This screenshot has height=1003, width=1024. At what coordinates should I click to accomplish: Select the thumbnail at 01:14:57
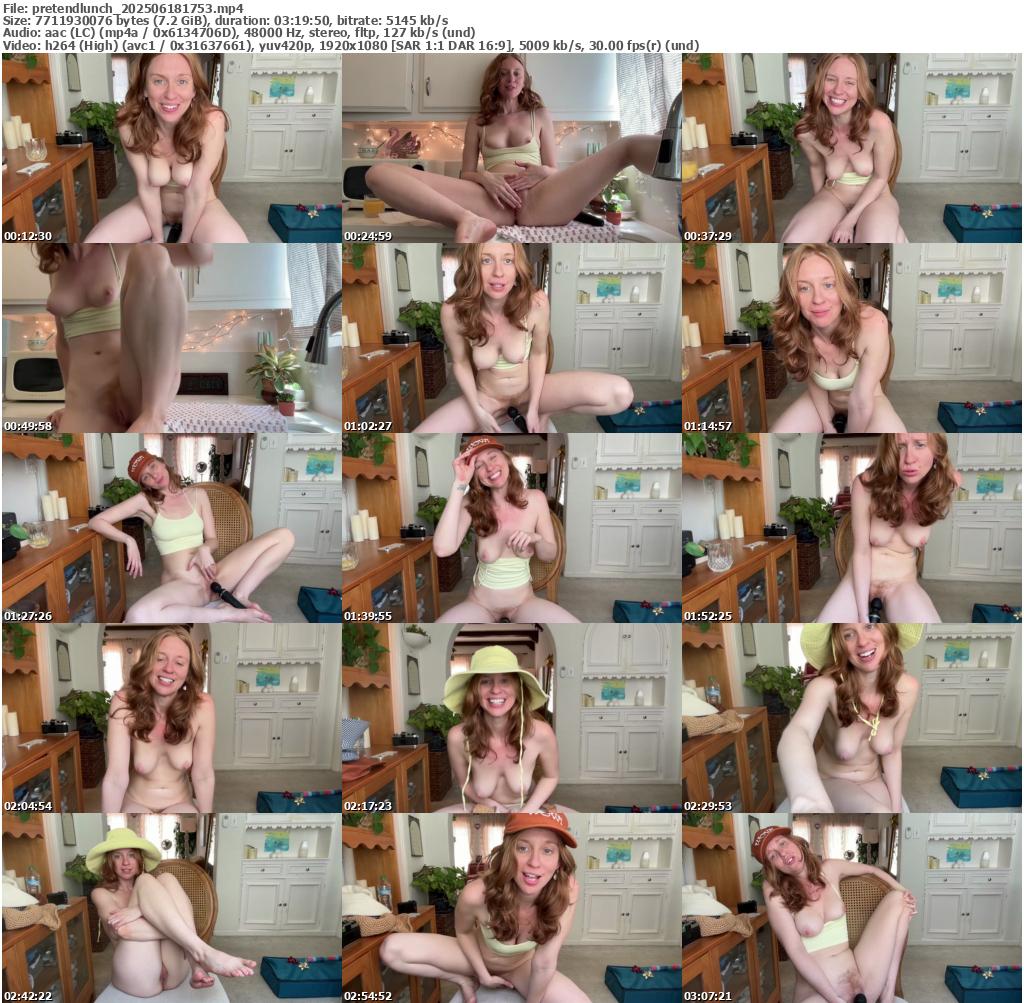pos(851,338)
